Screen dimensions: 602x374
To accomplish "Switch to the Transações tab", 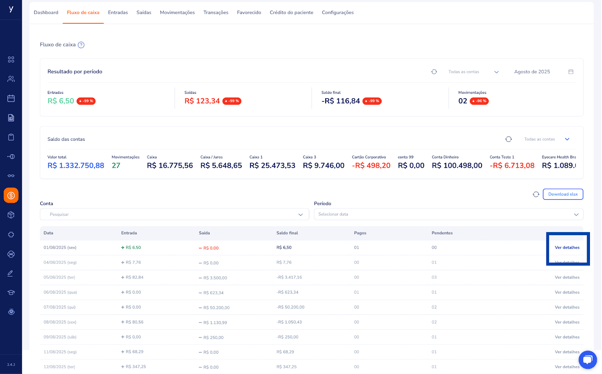I will click(216, 12).
